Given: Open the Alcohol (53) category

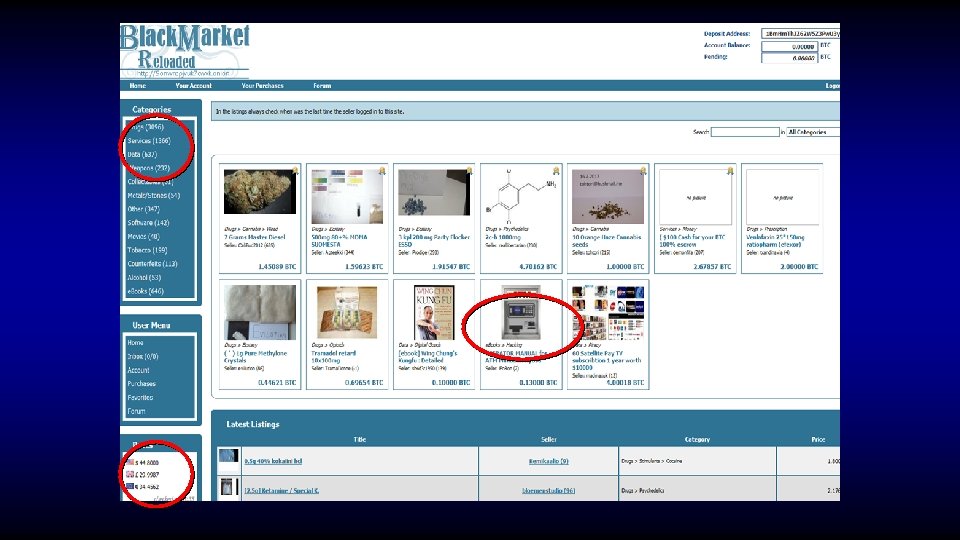Looking at the screenshot, I should [144, 277].
